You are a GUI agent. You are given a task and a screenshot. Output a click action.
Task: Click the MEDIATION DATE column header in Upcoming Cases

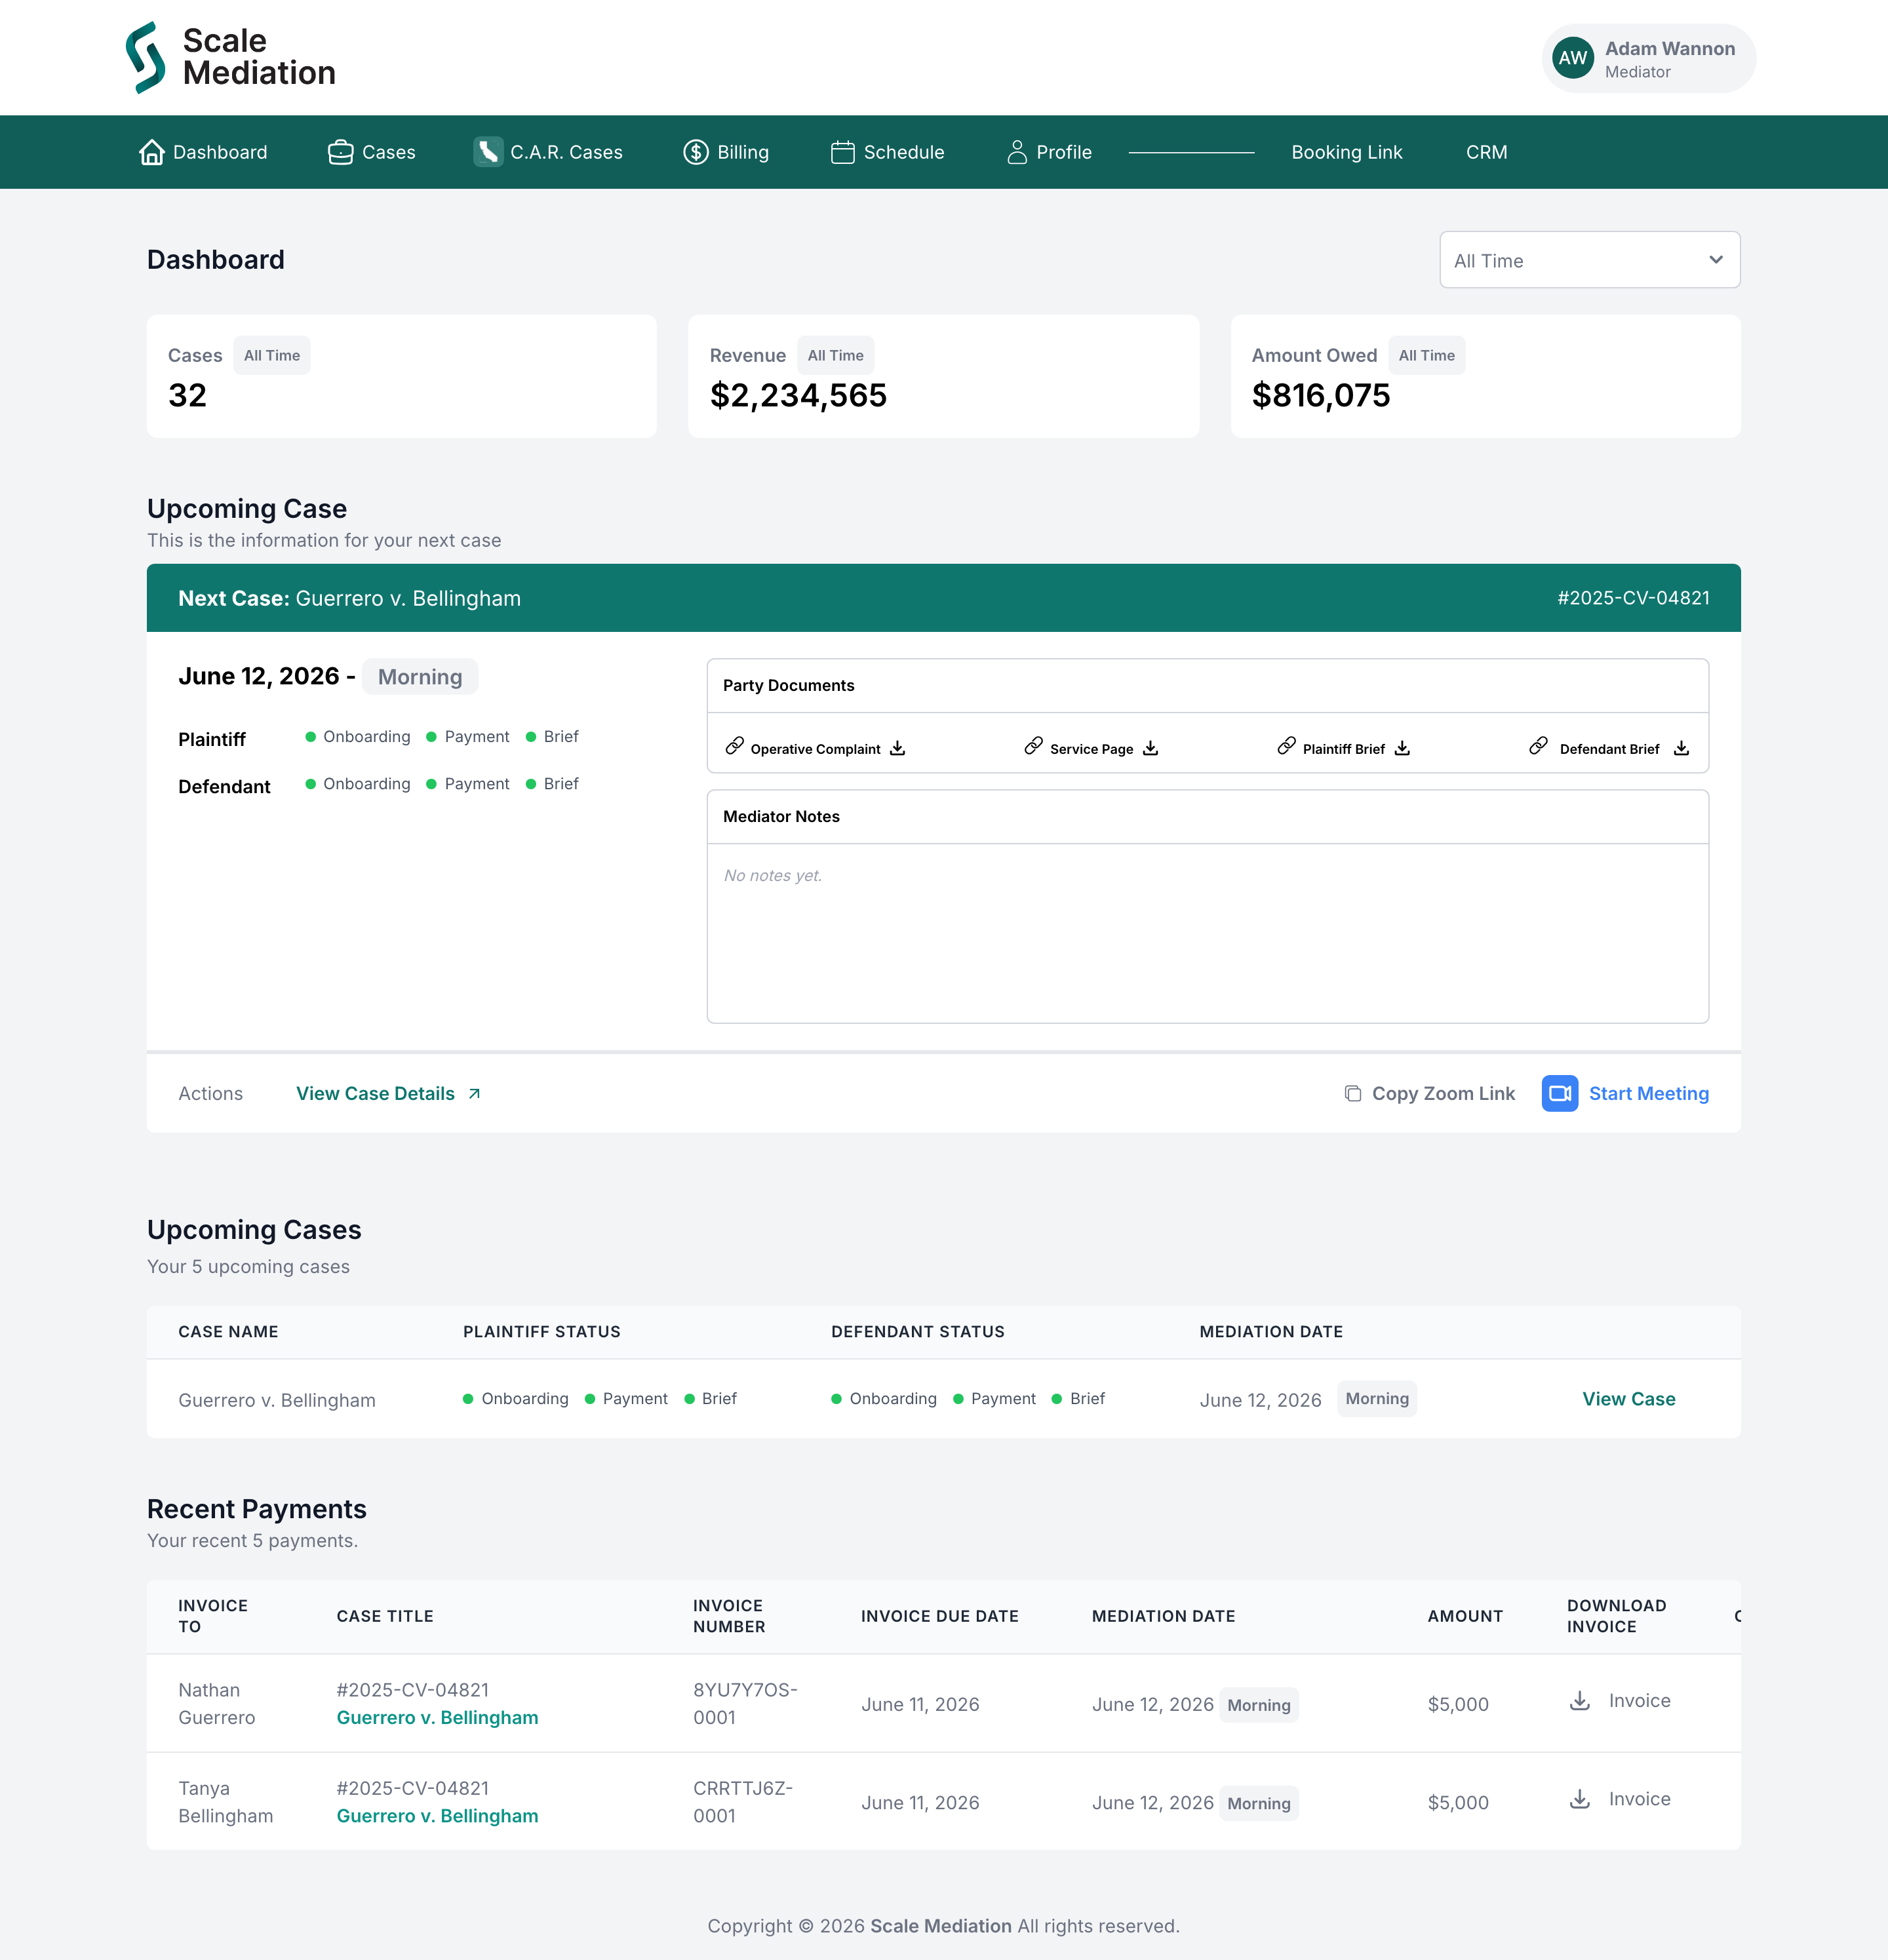(x=1271, y=1331)
